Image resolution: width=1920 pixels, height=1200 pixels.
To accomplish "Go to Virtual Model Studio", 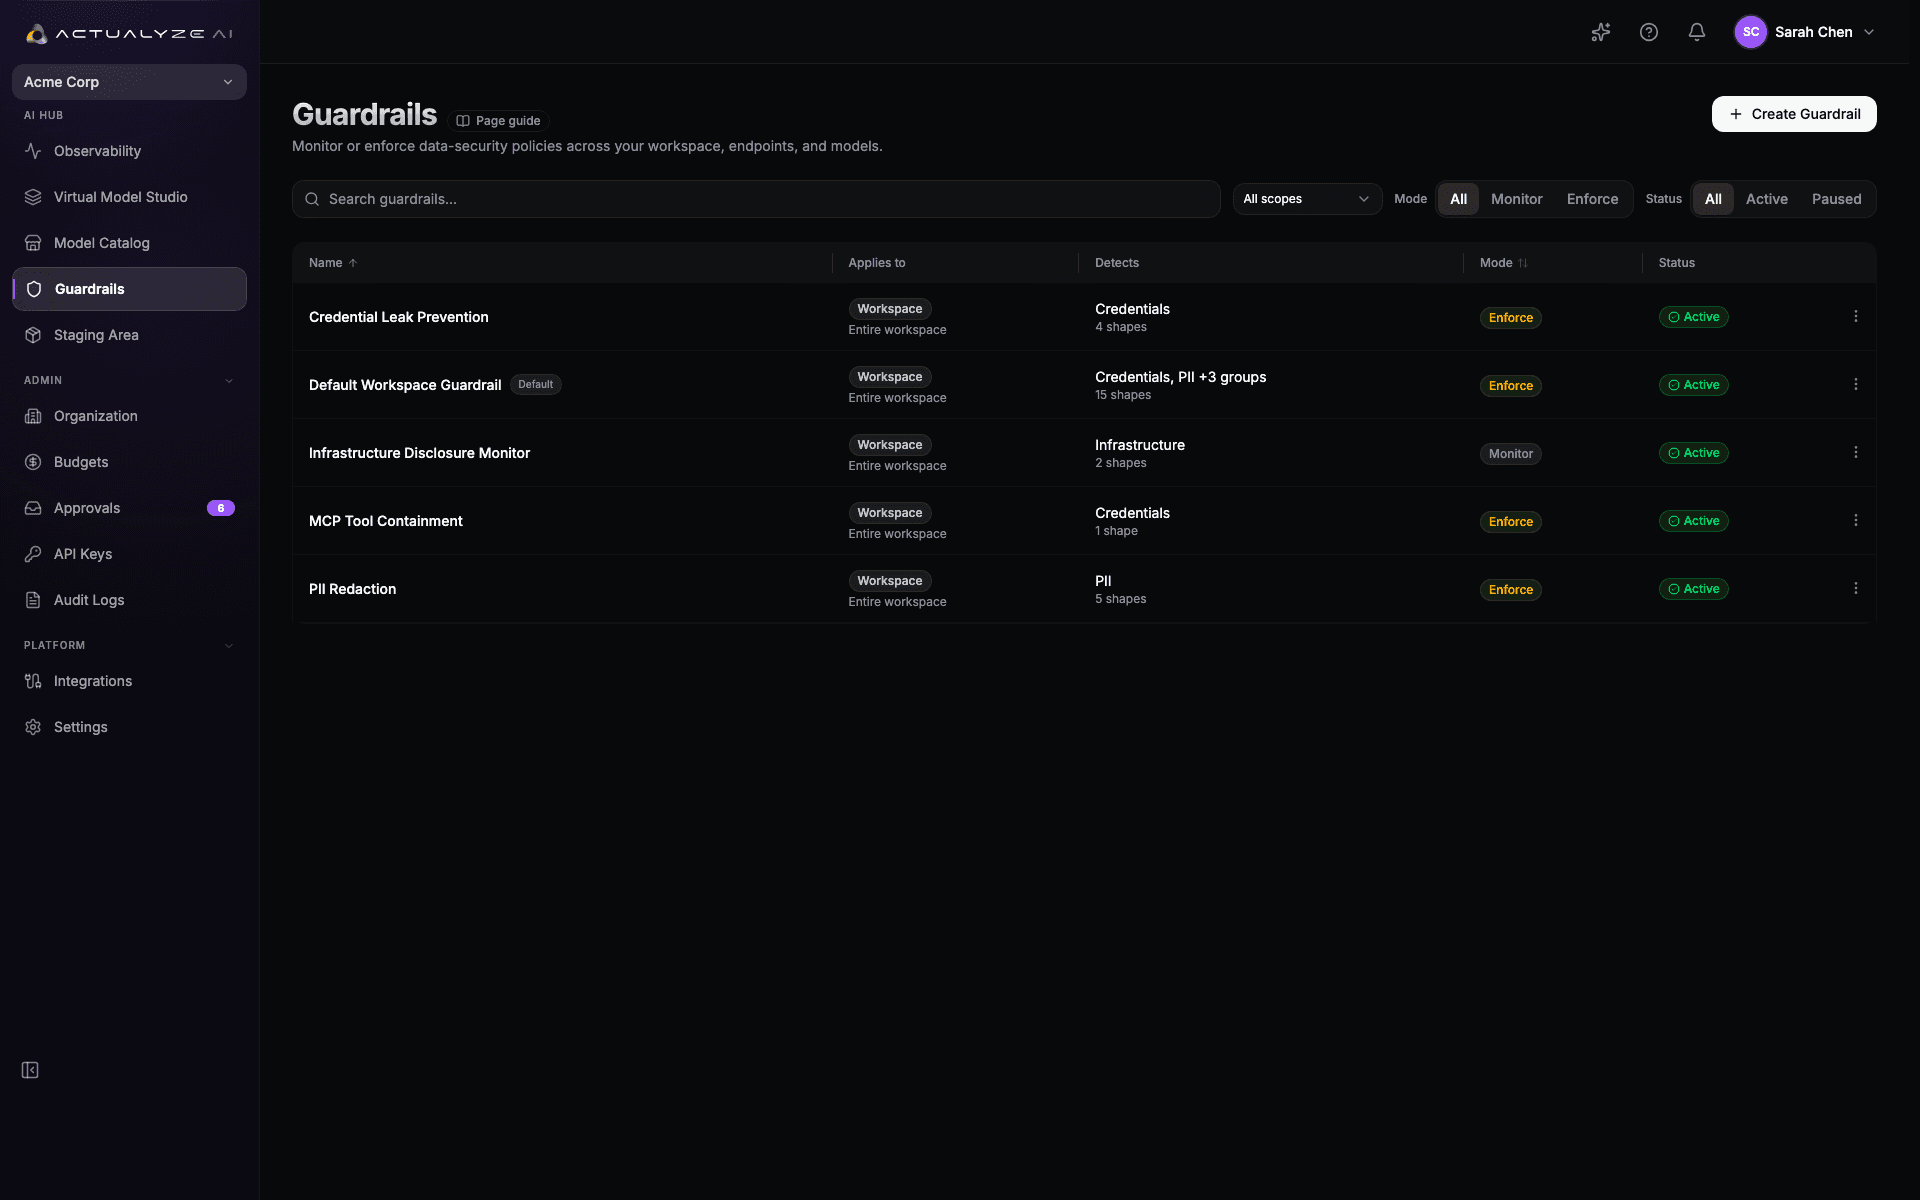I will [x=129, y=197].
